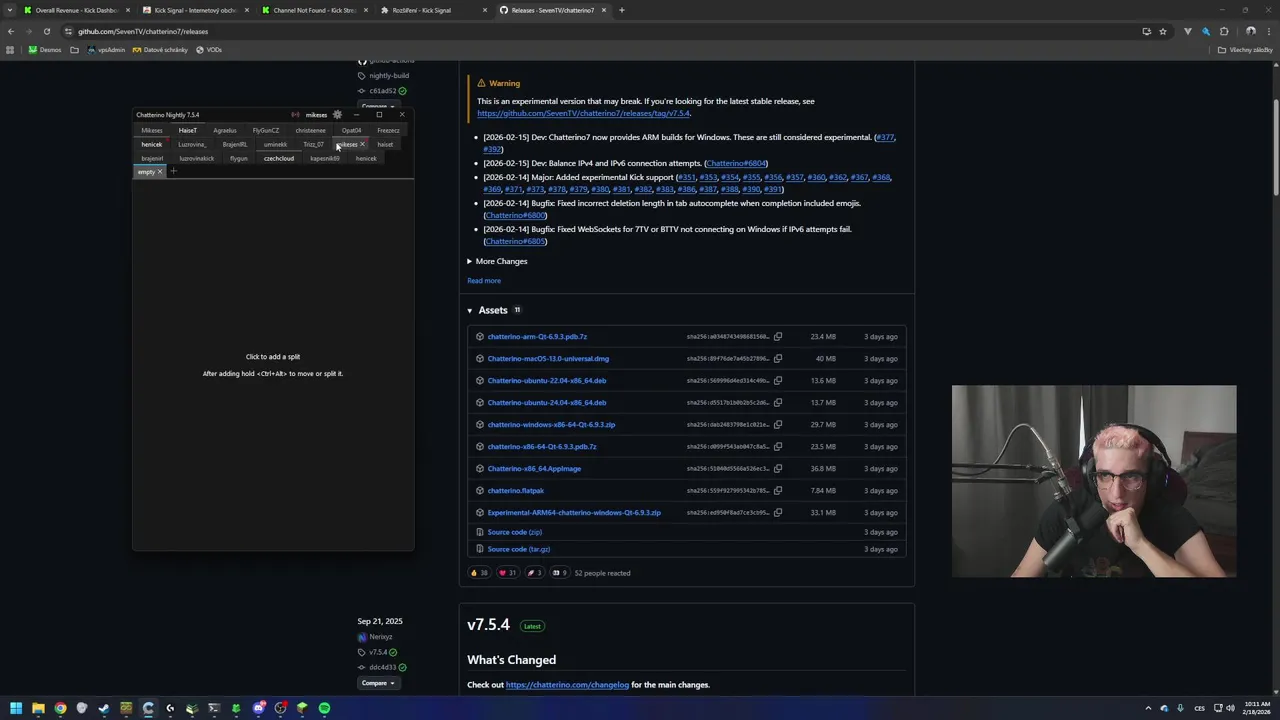Download Source code (tar.gz)

pyautogui.click(x=519, y=549)
